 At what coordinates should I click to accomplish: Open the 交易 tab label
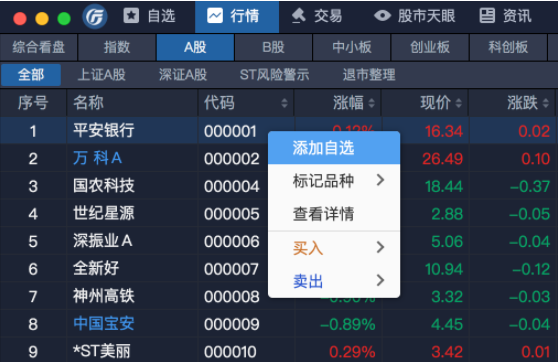328,16
